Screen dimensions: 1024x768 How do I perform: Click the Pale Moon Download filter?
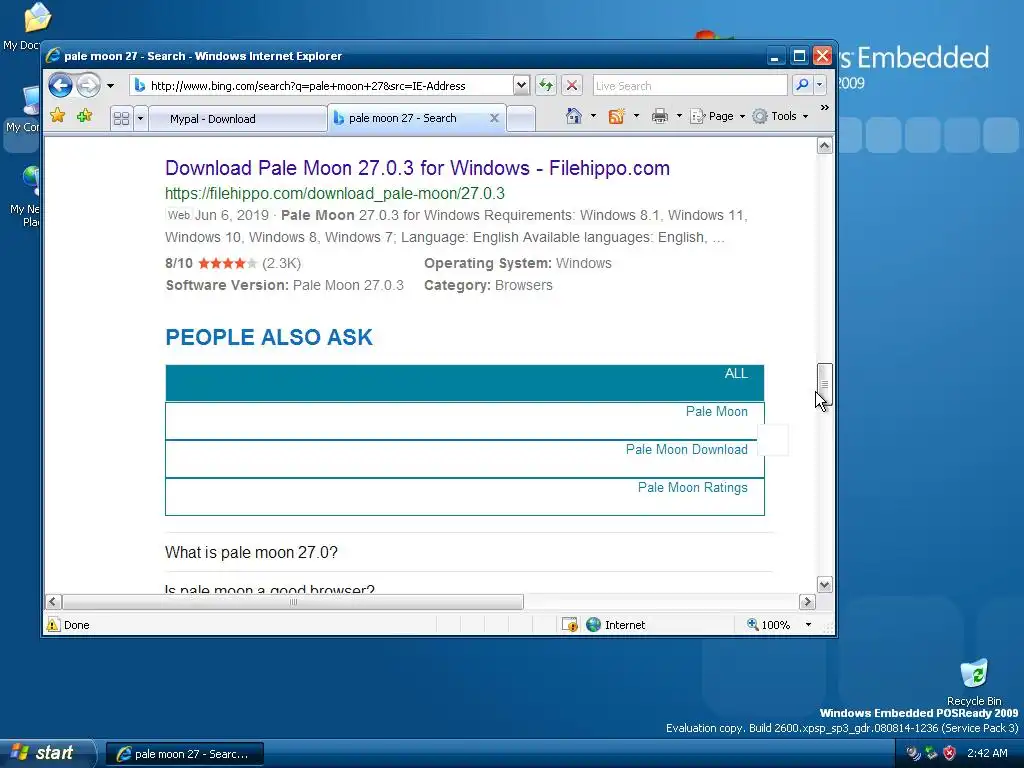(x=464, y=458)
